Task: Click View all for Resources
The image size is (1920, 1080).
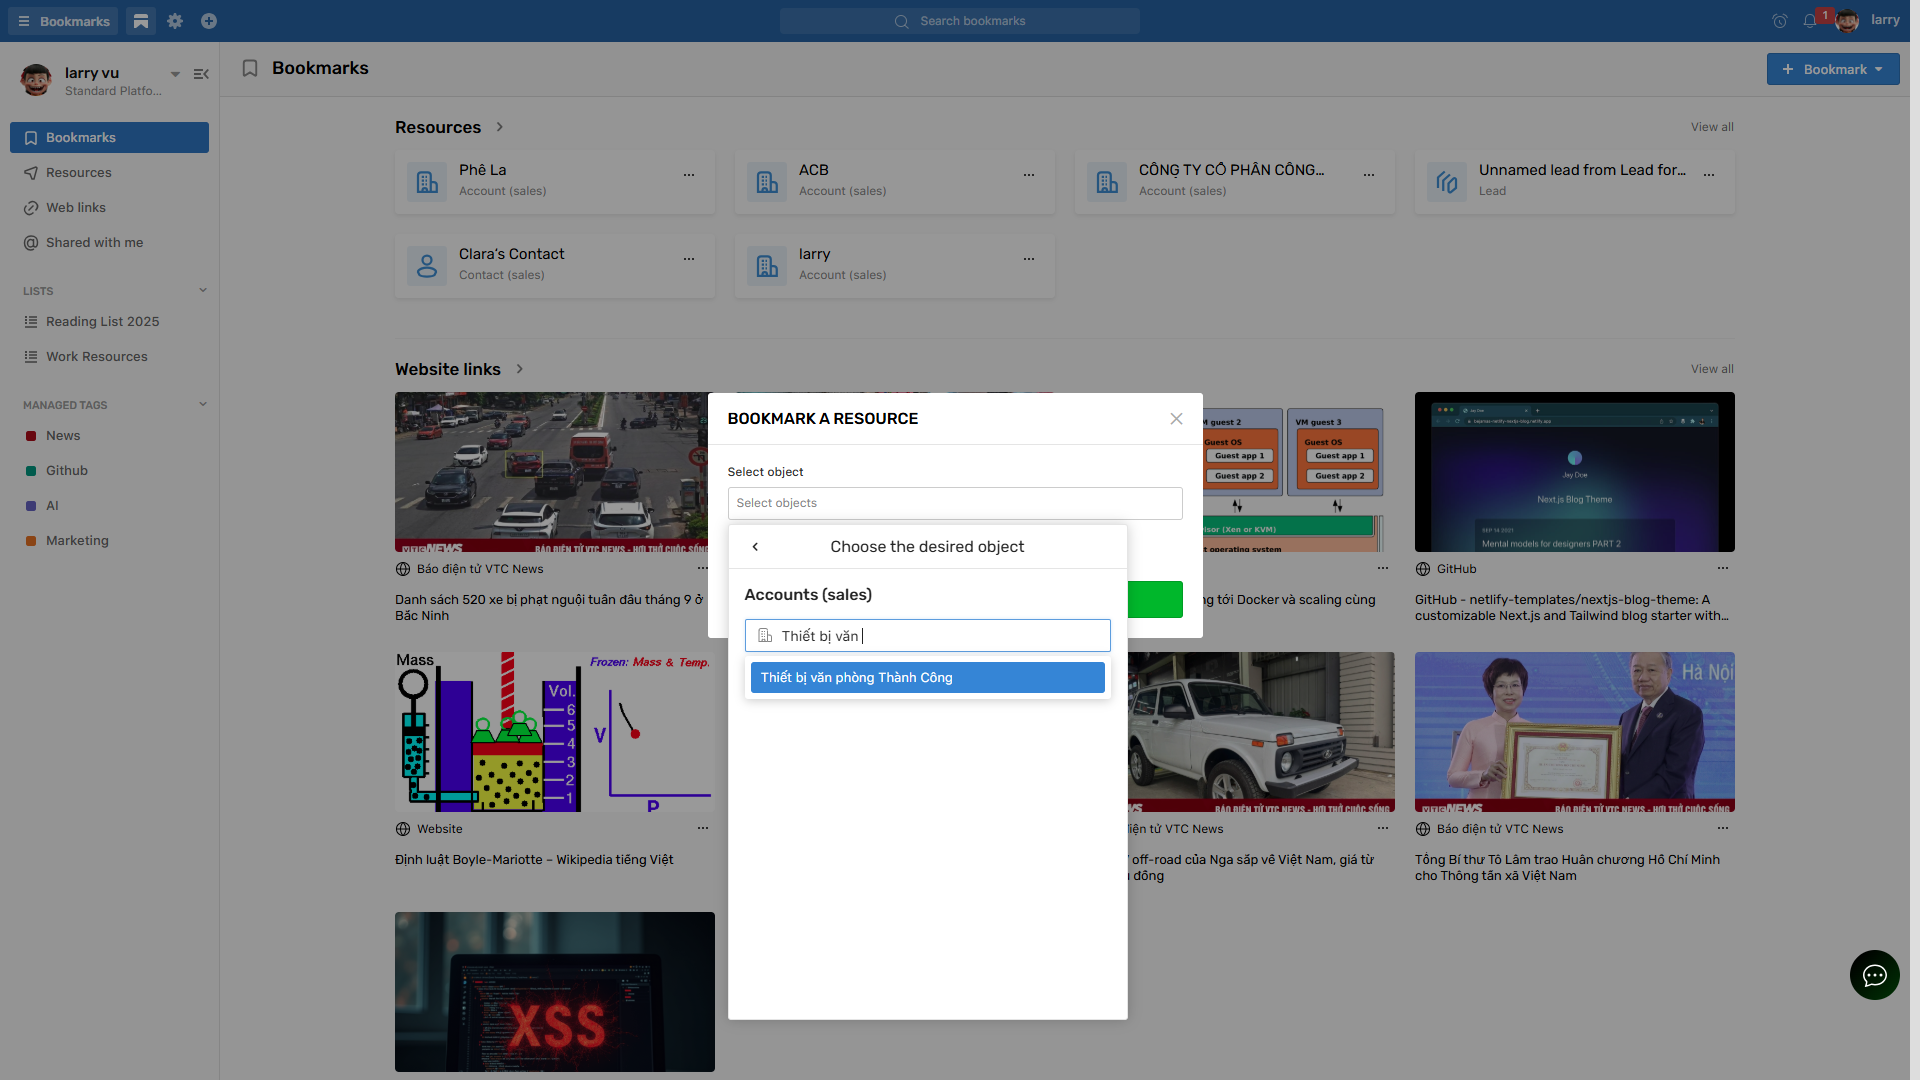Action: coord(1712,127)
